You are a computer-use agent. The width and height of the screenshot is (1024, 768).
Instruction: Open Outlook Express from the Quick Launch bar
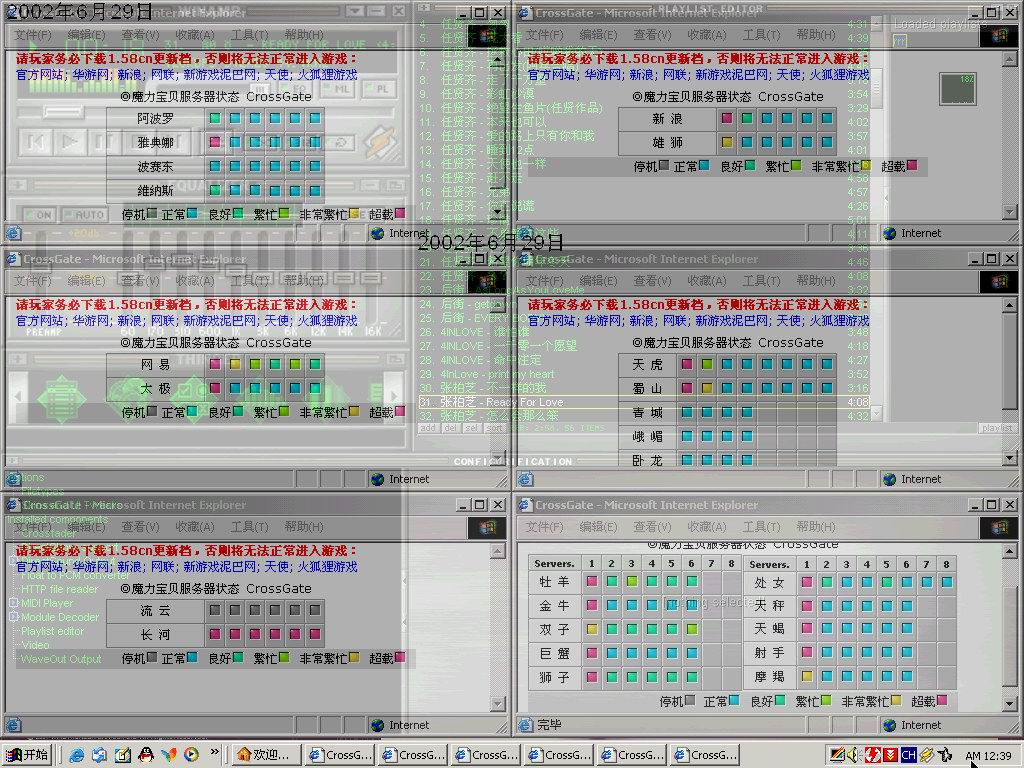[x=99, y=755]
